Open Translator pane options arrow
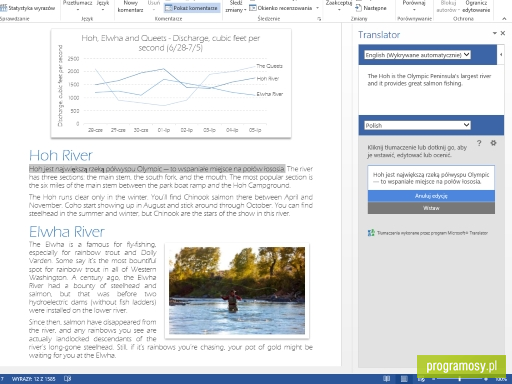This screenshot has height=384, width=512. point(495,33)
